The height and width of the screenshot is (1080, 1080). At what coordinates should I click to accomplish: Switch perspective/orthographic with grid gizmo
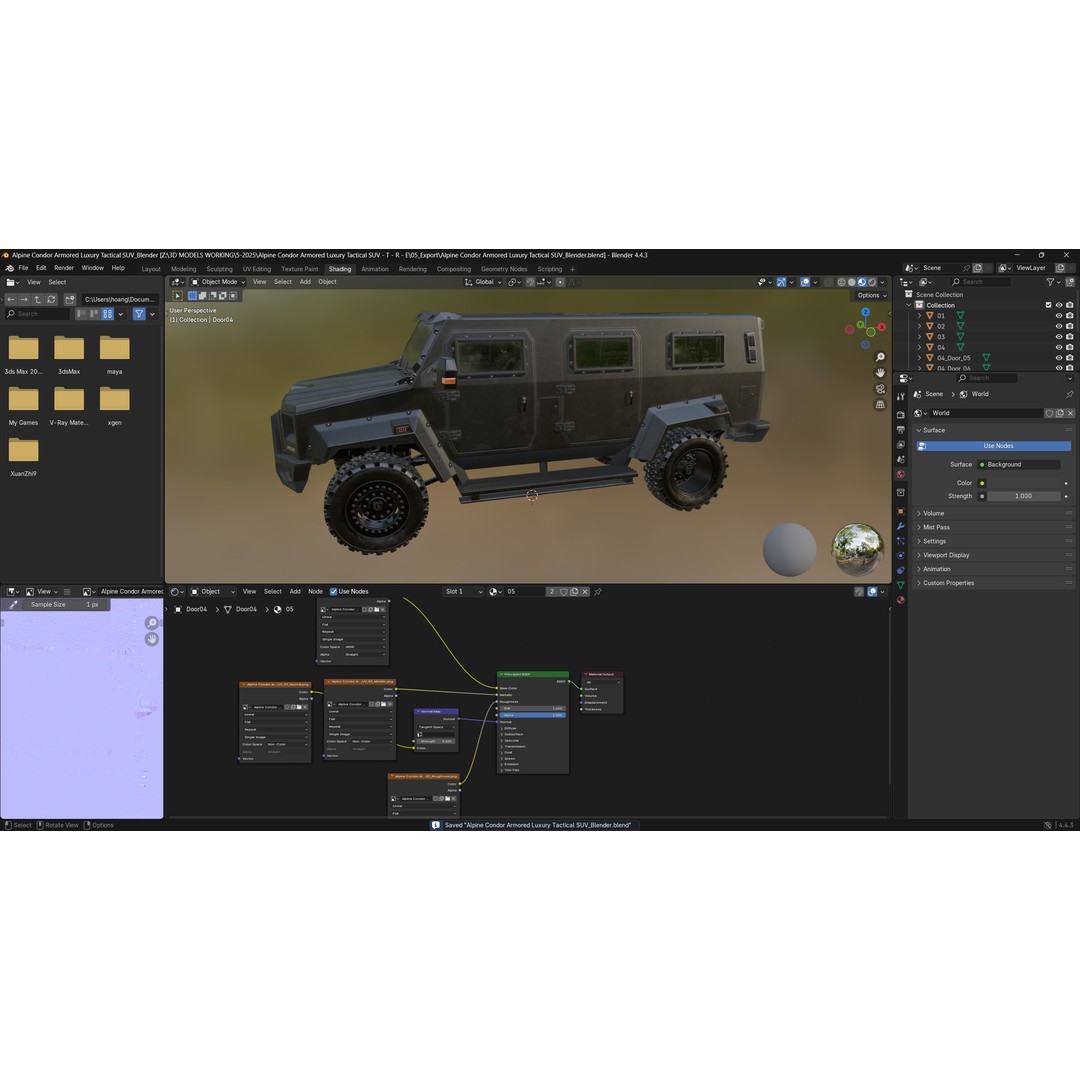pyautogui.click(x=880, y=404)
